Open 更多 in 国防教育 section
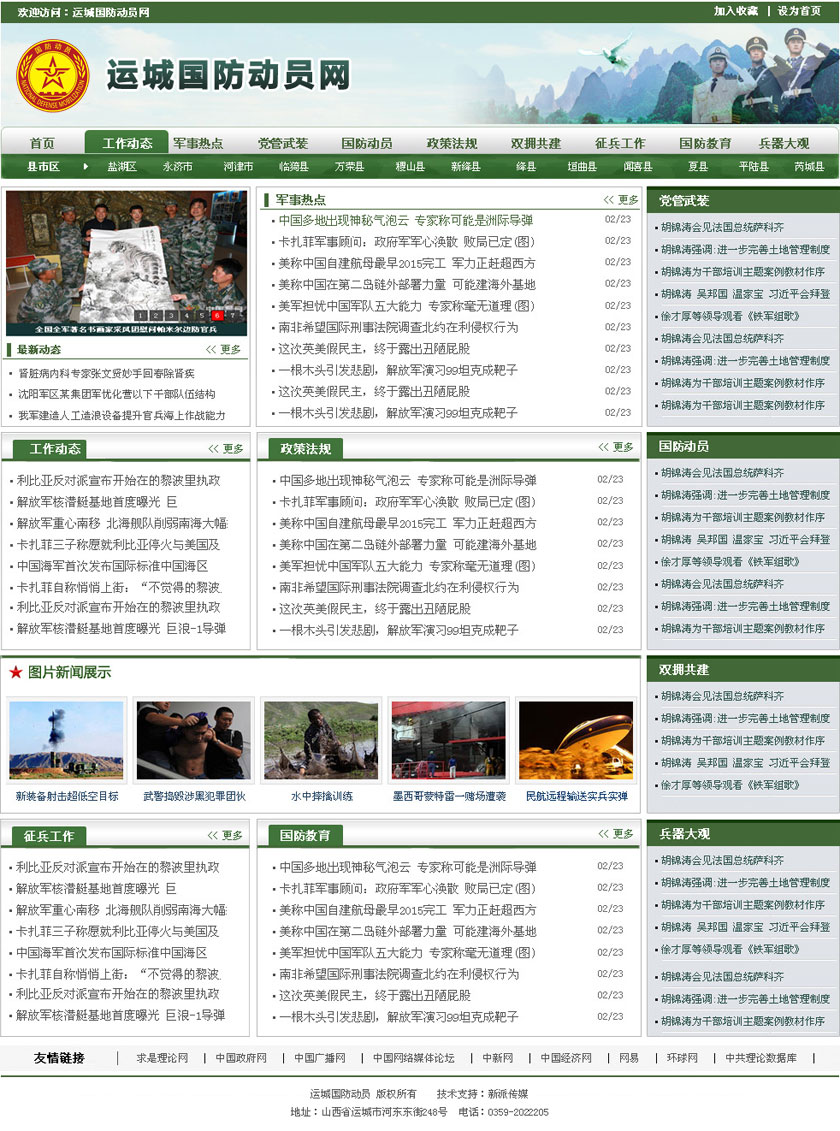Image resolution: width=840 pixels, height=1131 pixels. 616,834
